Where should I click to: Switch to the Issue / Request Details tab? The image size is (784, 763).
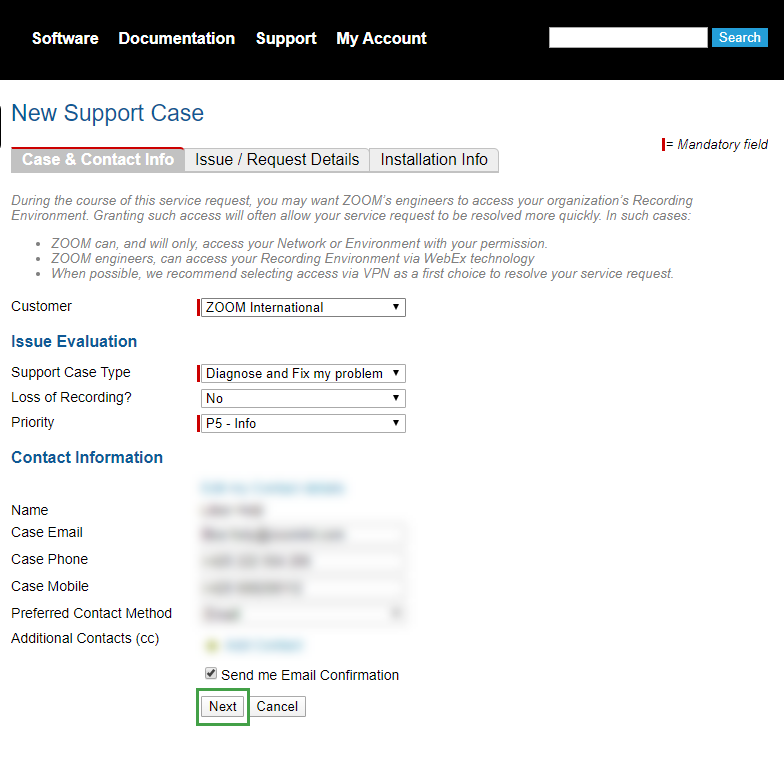[277, 160]
